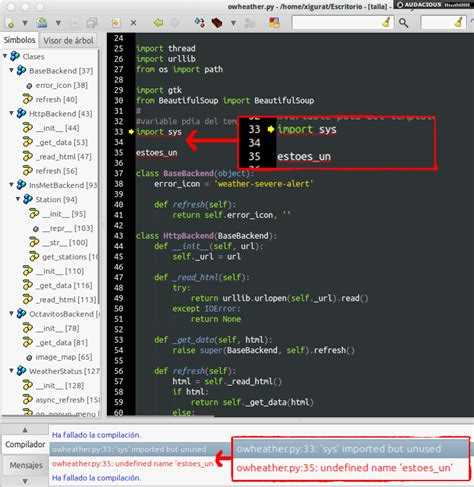The height and width of the screenshot is (487, 474).
Task: Select BaseBackend [37] in the symbols tree
Action: 61,71
